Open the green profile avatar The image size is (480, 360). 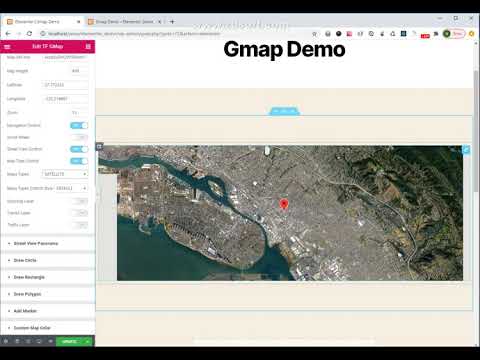tap(447, 34)
